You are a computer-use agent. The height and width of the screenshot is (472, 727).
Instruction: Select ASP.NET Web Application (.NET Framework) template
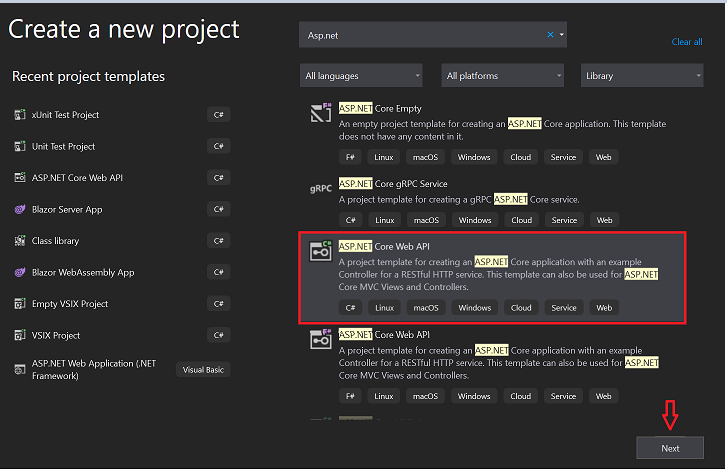pos(121,370)
